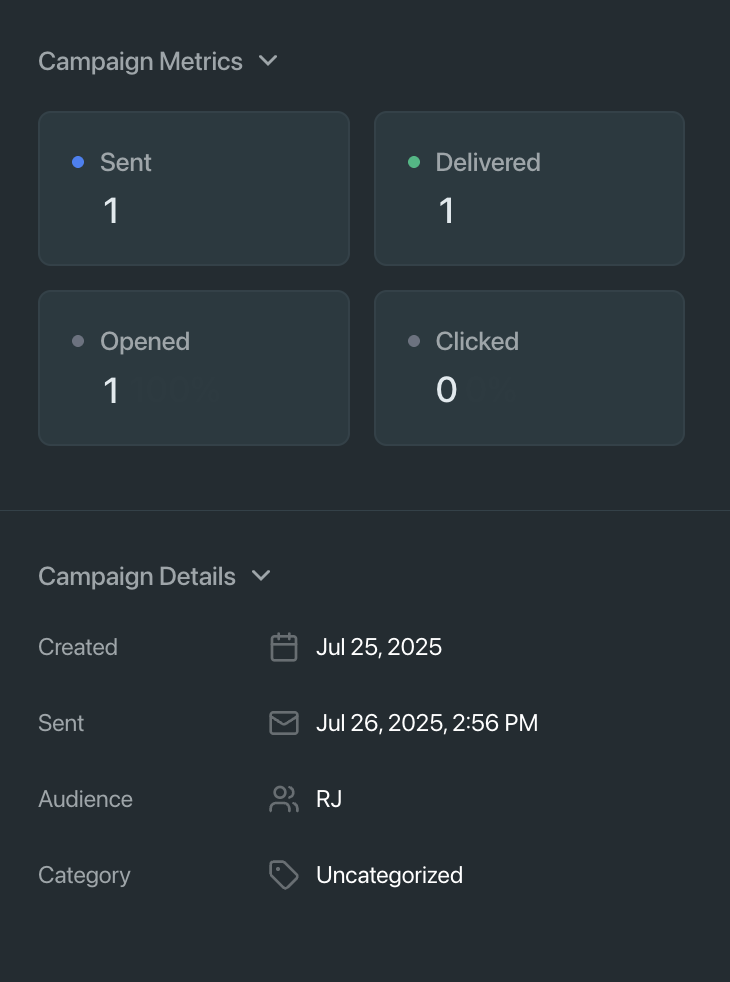Open the Delivered metric card

pyautogui.click(x=529, y=188)
